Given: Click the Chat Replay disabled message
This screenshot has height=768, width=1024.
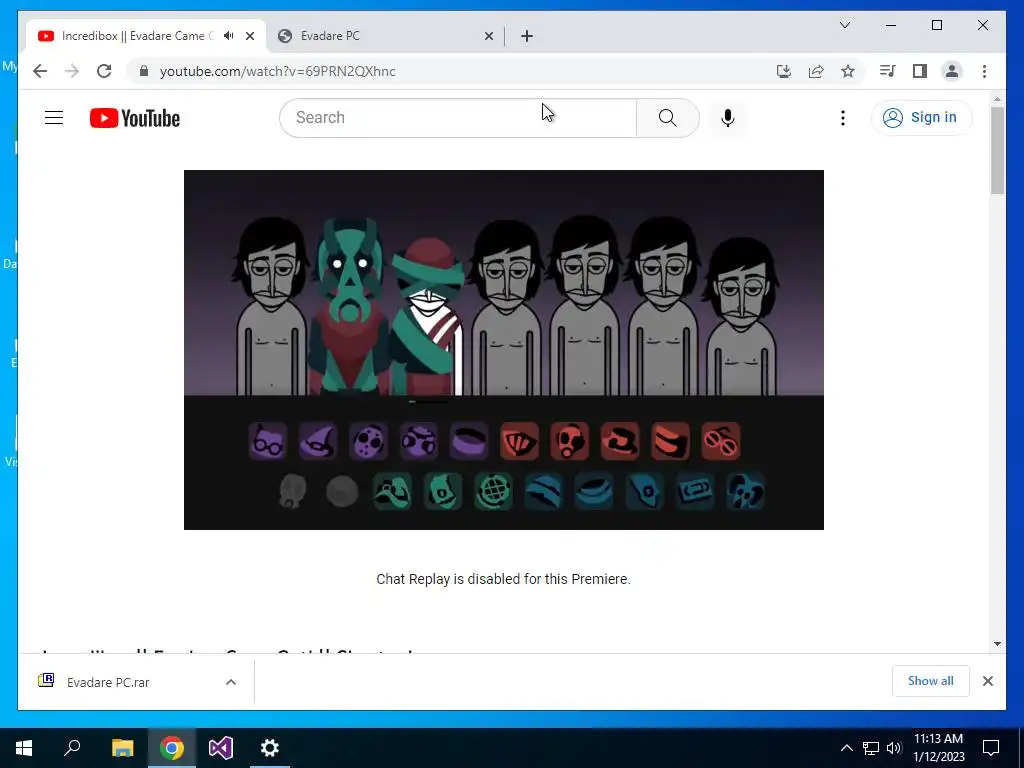Looking at the screenshot, I should click(503, 579).
